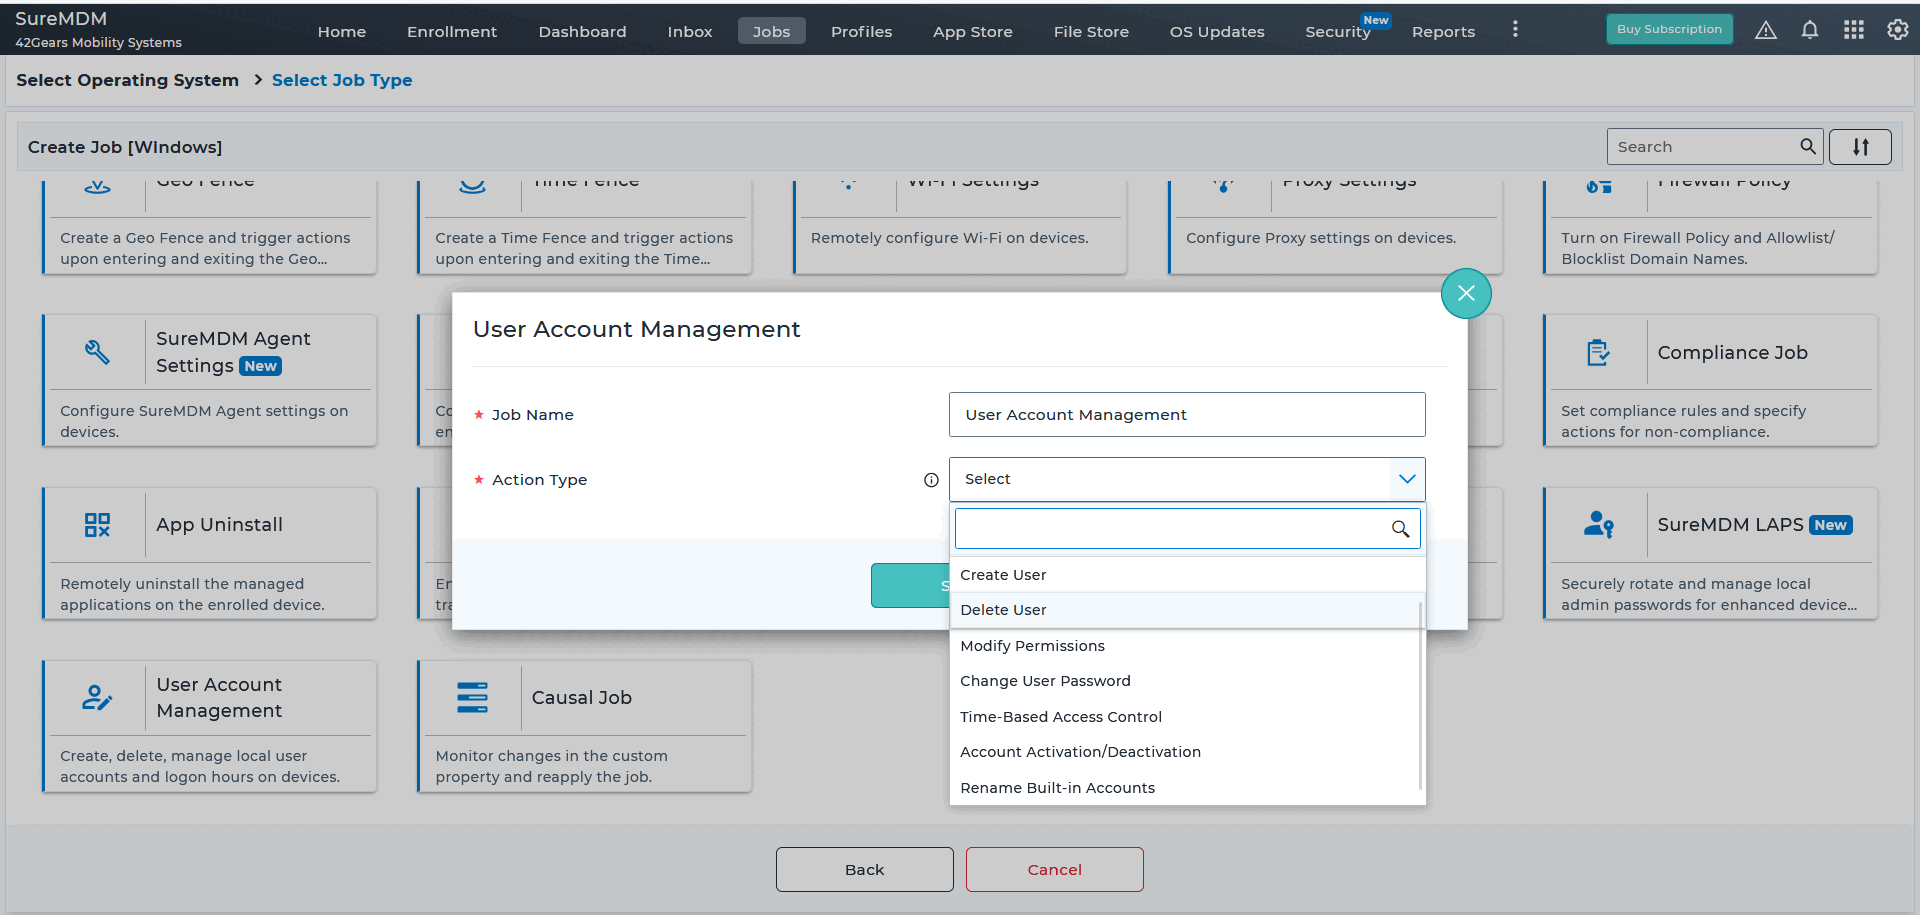Image resolution: width=1920 pixels, height=915 pixels.
Task: Select Rename Built-in Accounts
Action: pyautogui.click(x=1187, y=788)
